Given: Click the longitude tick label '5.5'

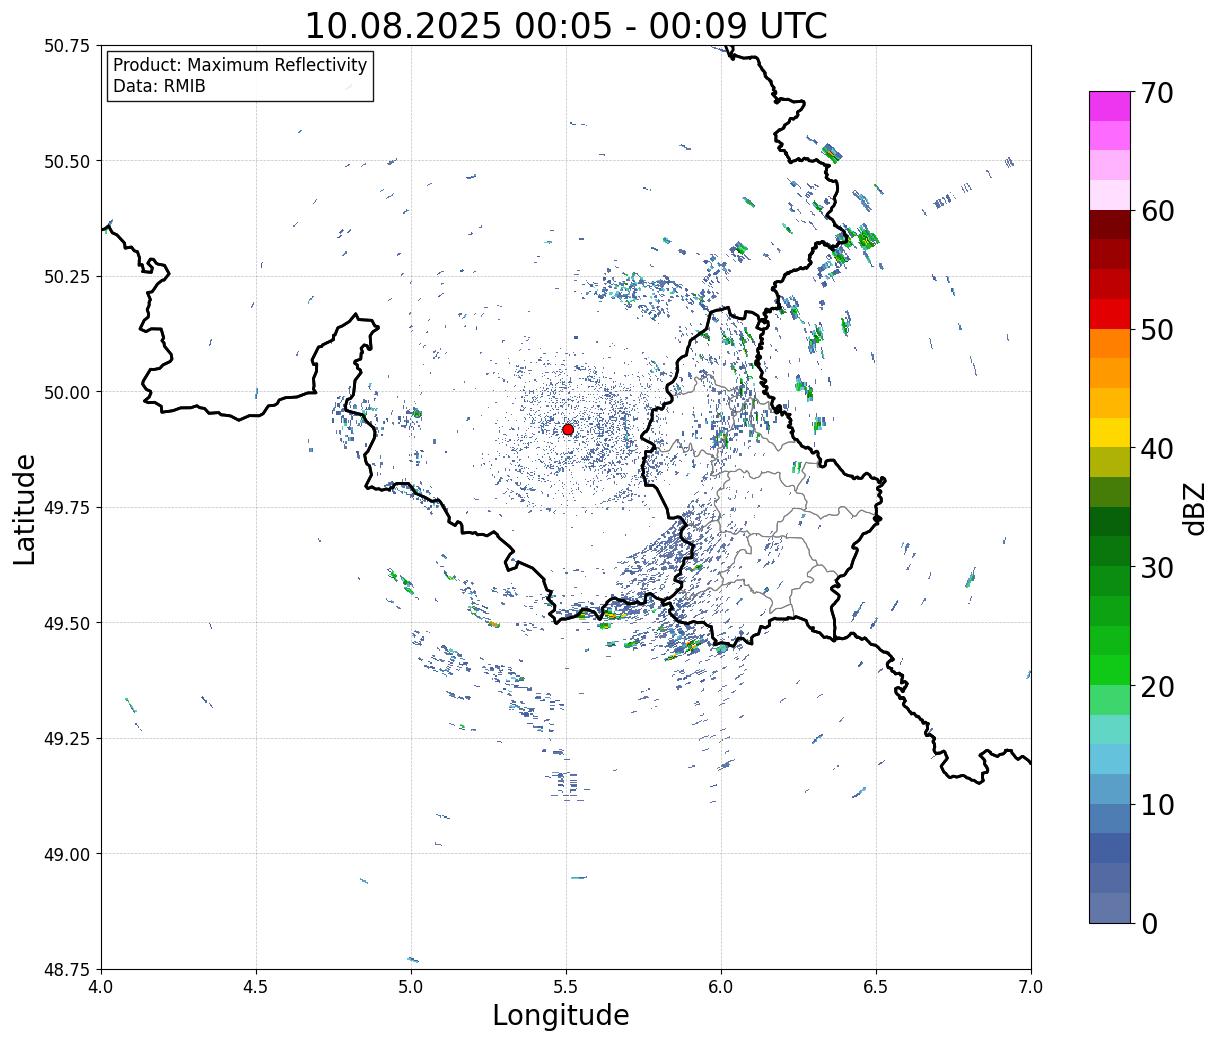Looking at the screenshot, I should pos(566,987).
